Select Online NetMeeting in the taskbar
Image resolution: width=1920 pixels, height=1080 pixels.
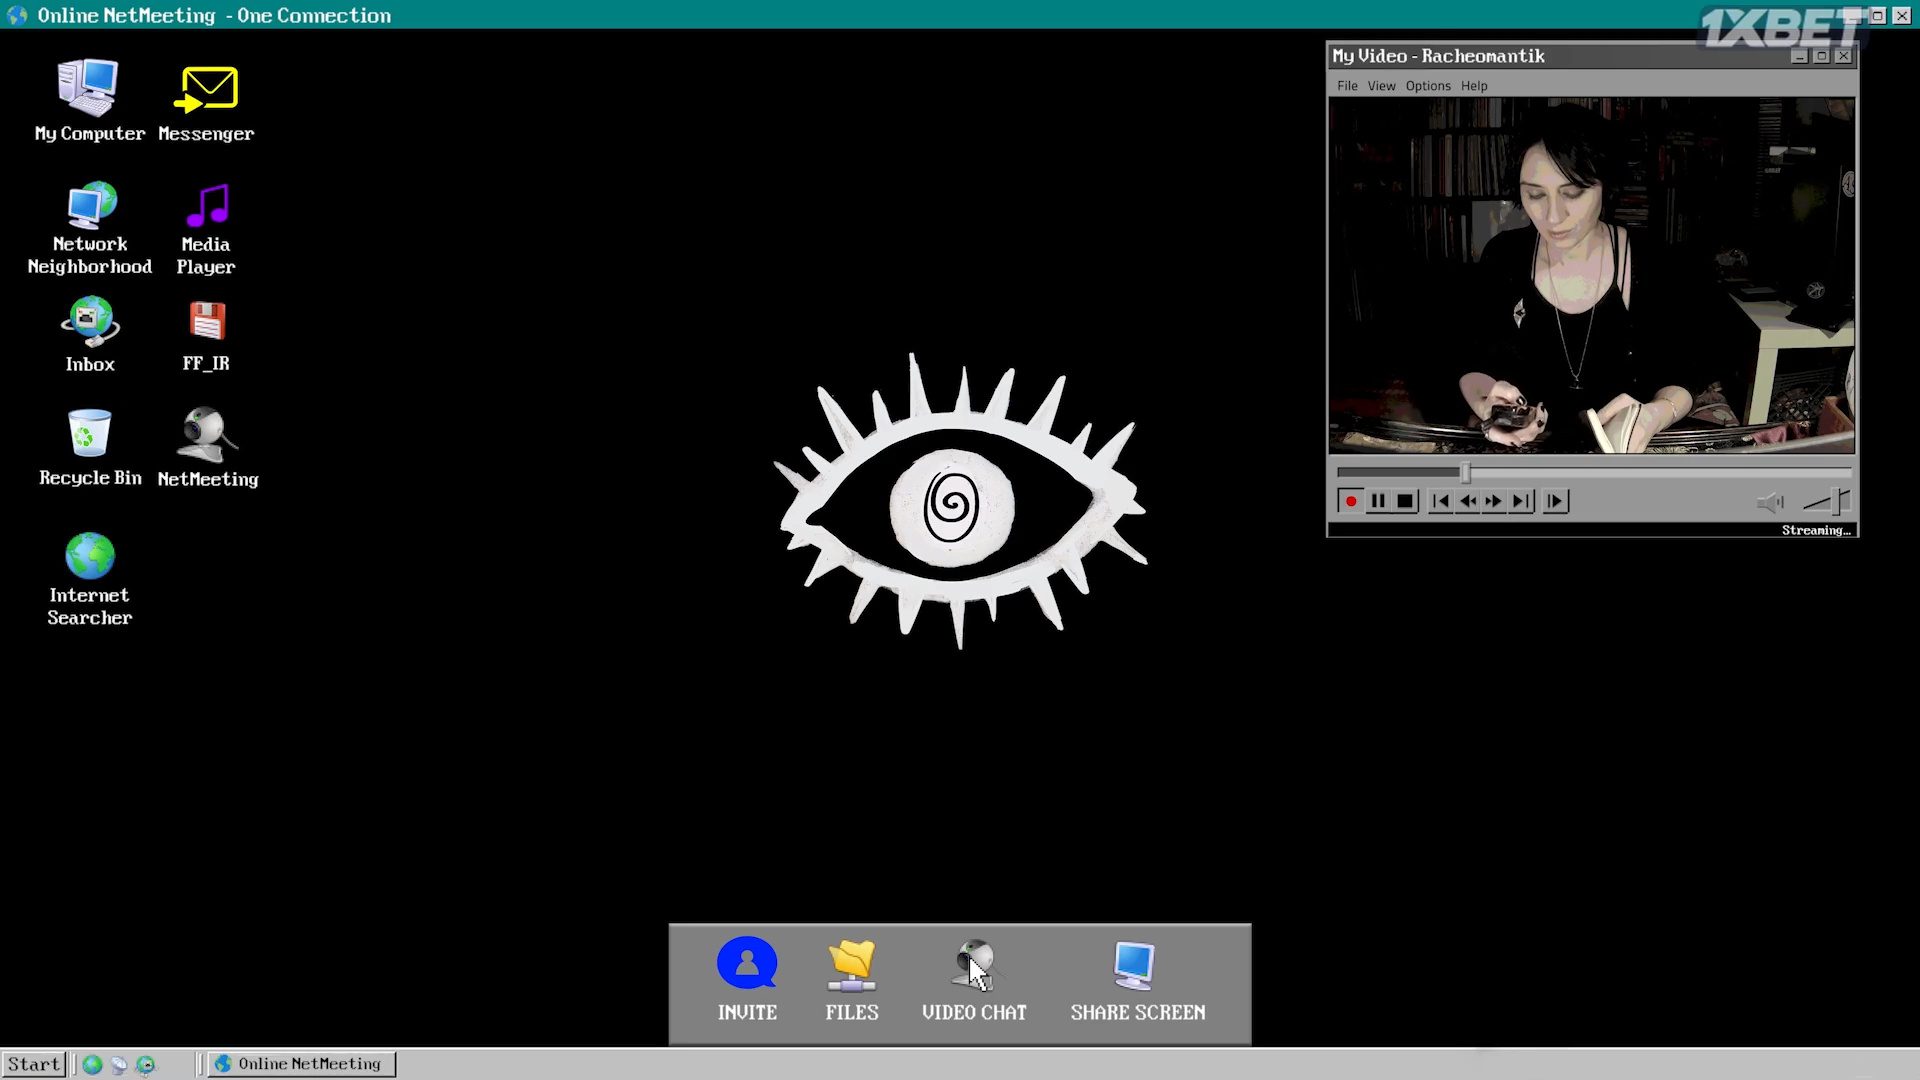[299, 1063]
